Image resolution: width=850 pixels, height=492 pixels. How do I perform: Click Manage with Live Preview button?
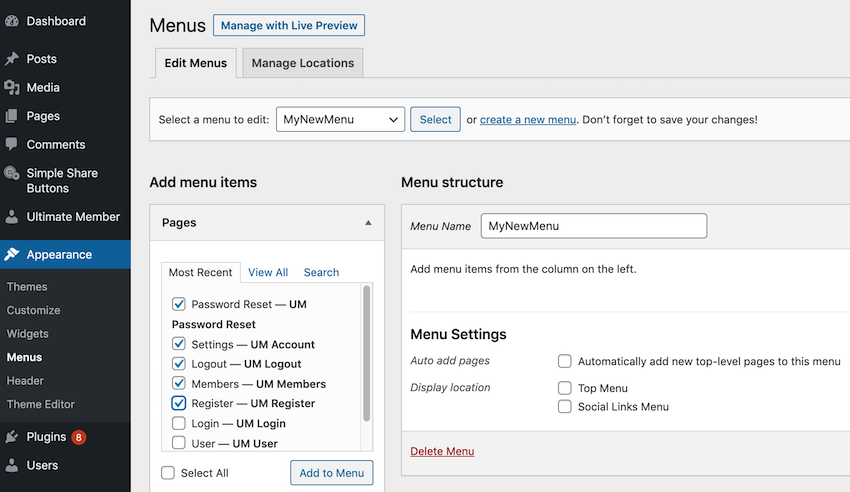(289, 25)
